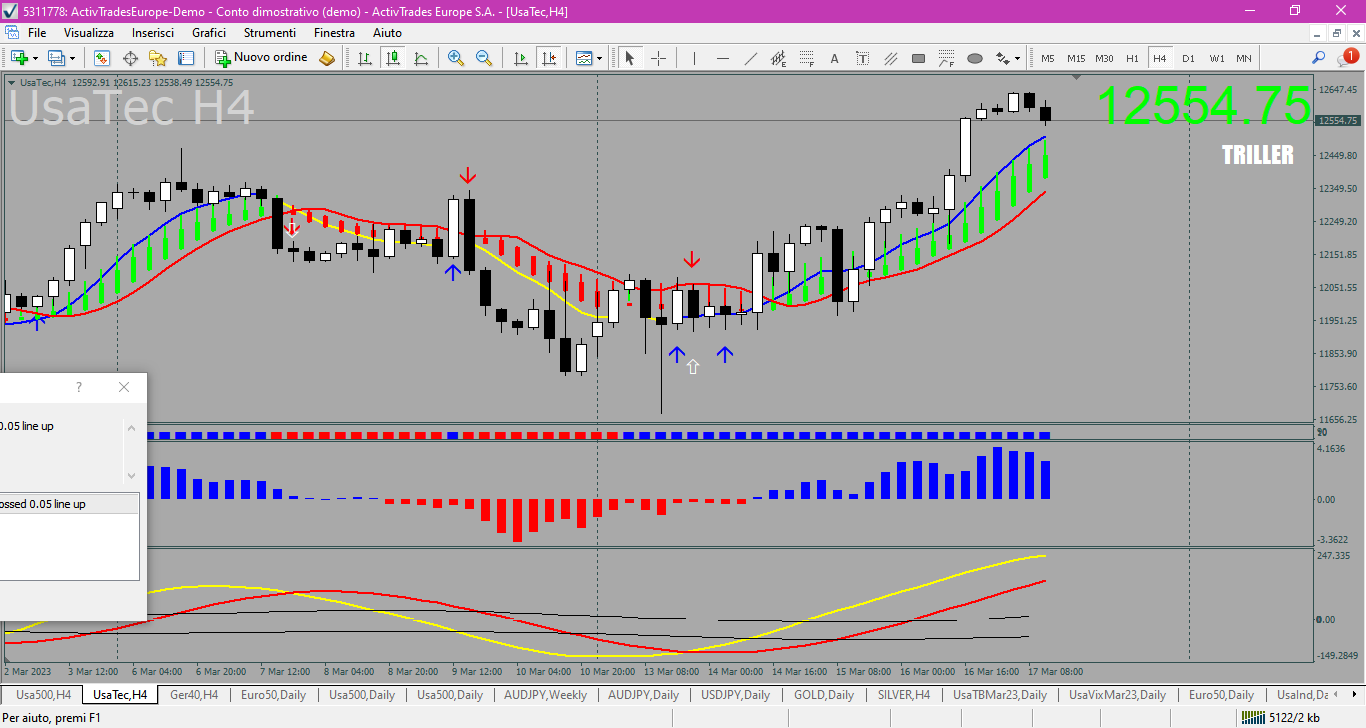Screen dimensions: 1366x728
Task: Toggle the Data Window crosshair-circle icon
Action: click(130, 58)
